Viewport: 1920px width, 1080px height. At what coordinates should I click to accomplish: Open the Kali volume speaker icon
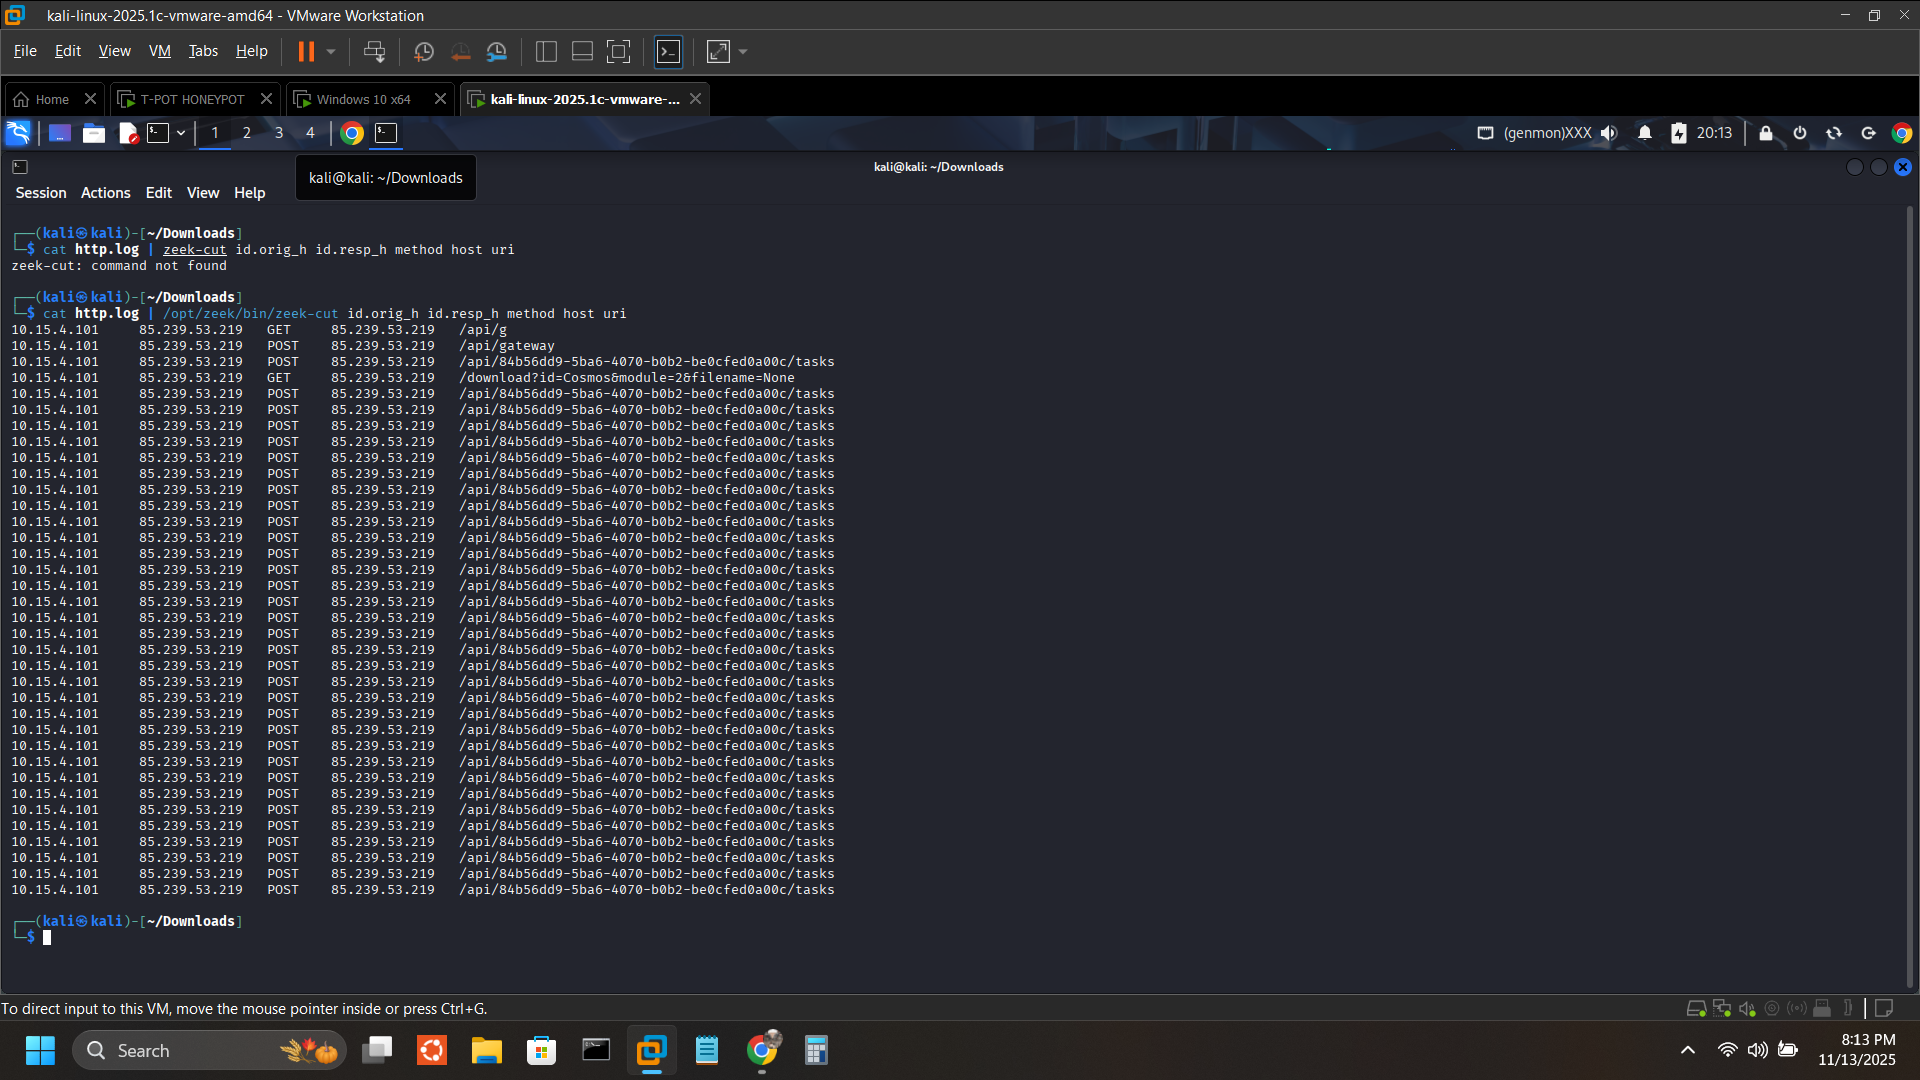point(1608,133)
